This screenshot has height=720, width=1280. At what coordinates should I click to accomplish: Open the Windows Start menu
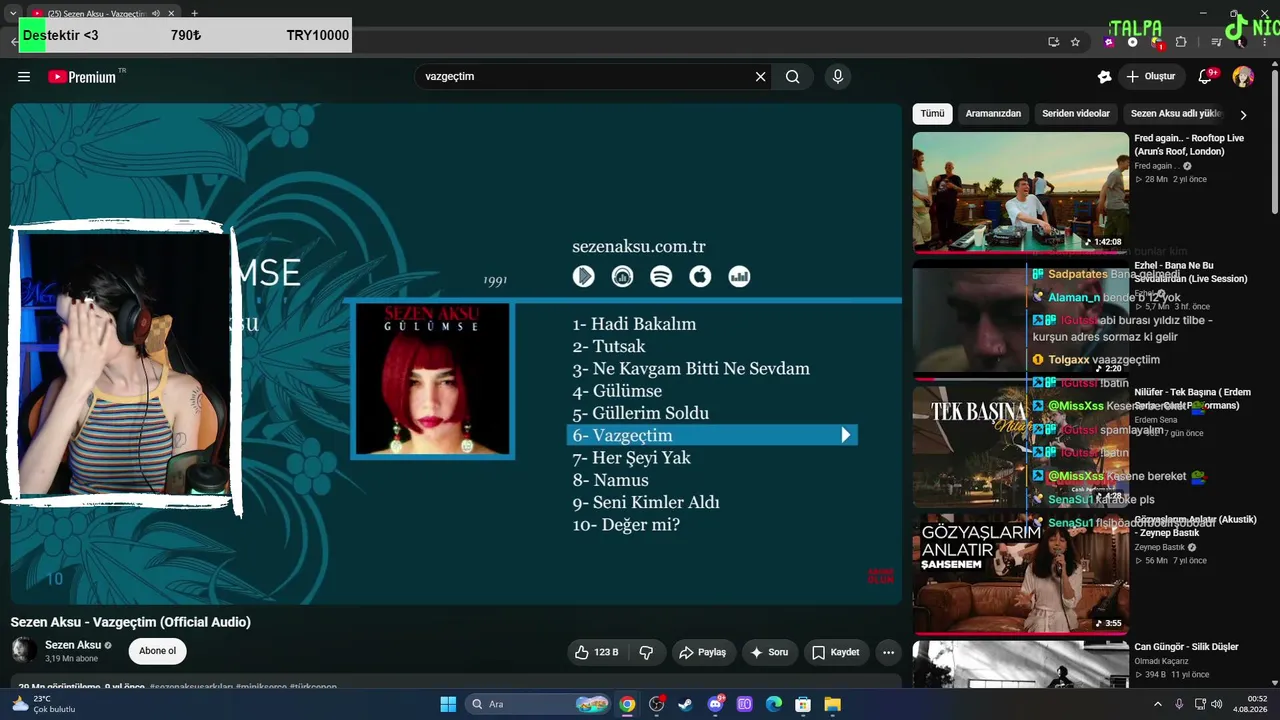click(448, 704)
